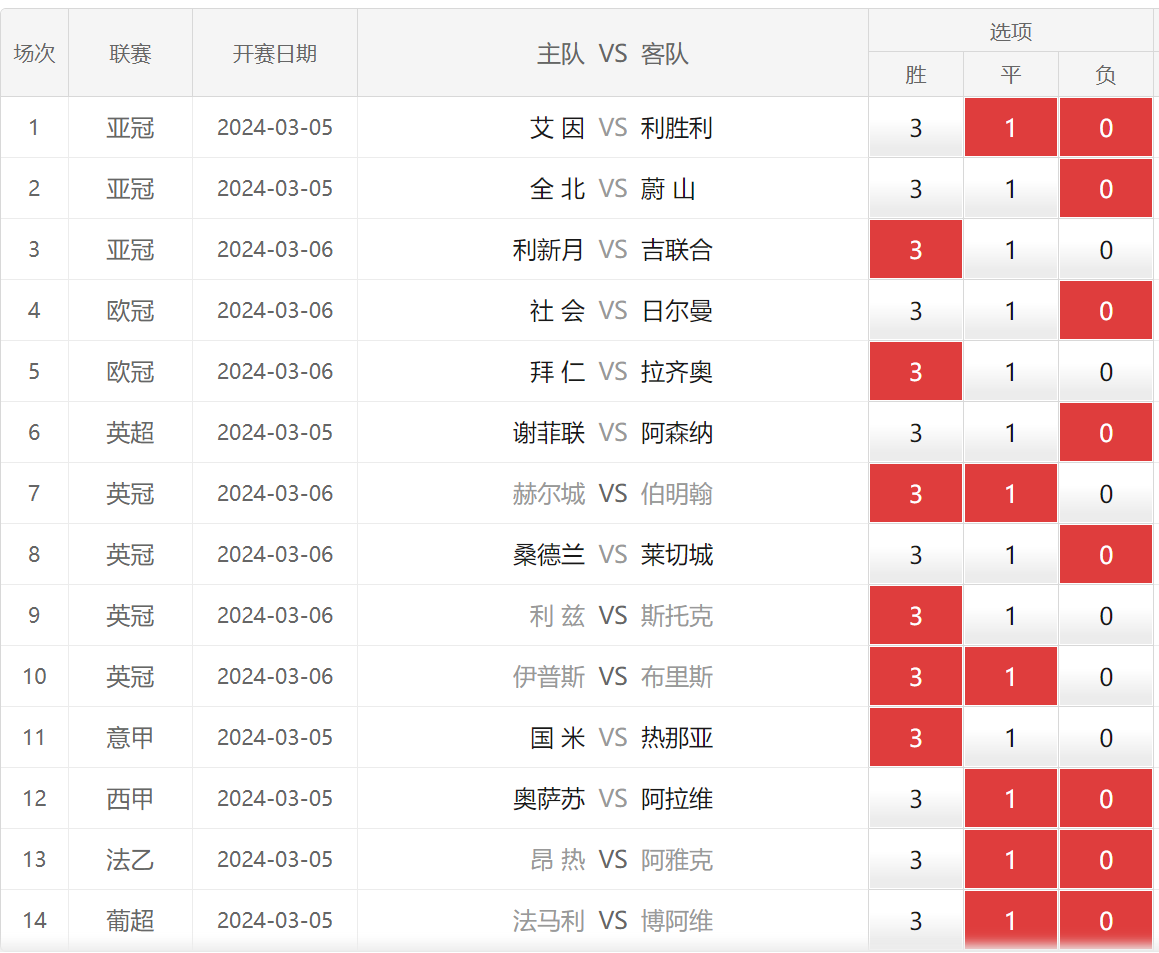Select draw option 1 for 拜仁 VS 拉齐奥

pos(1010,371)
